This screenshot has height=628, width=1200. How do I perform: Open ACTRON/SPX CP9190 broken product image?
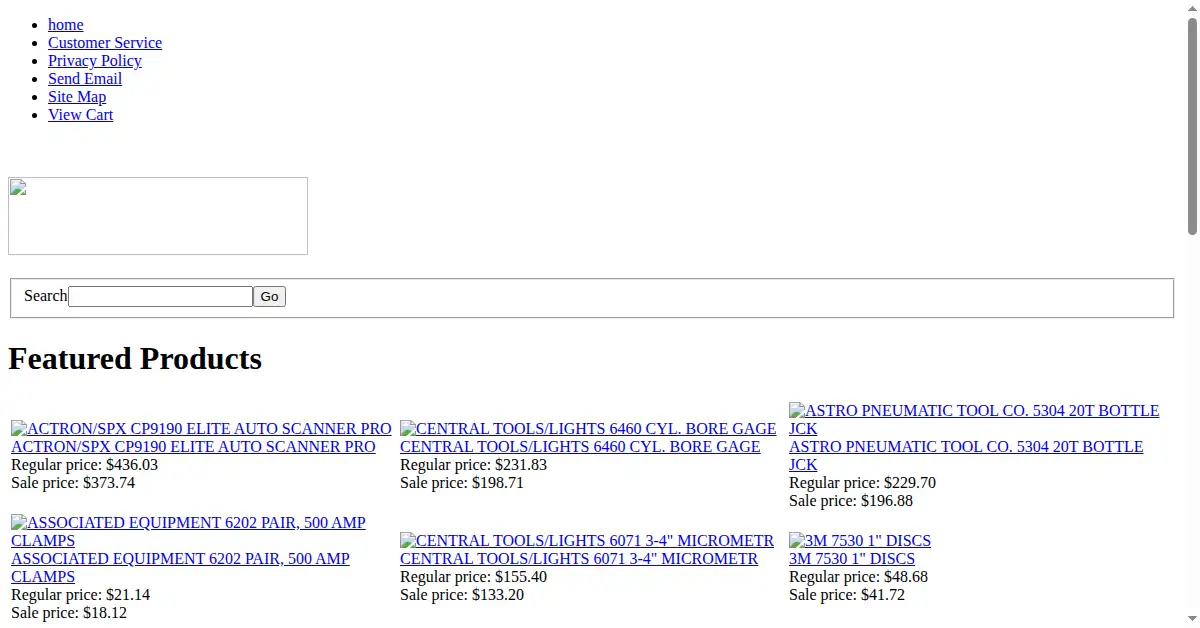(201, 429)
